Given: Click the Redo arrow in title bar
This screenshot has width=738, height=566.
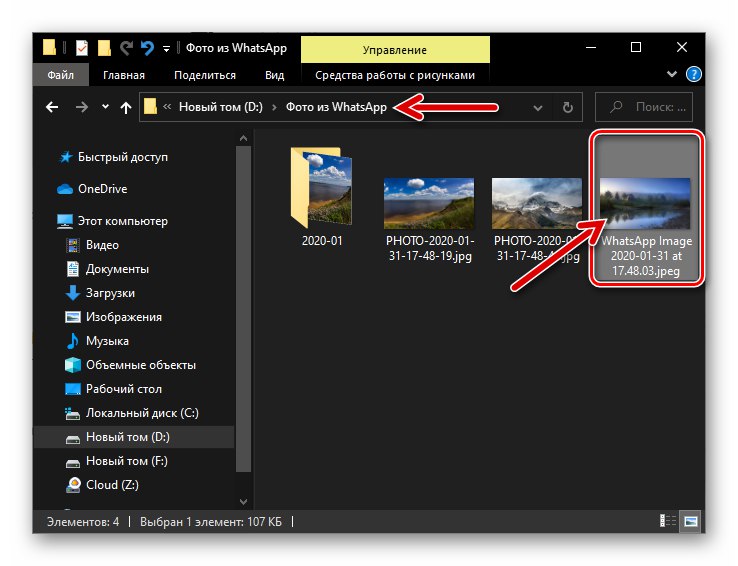Looking at the screenshot, I should point(126,48).
